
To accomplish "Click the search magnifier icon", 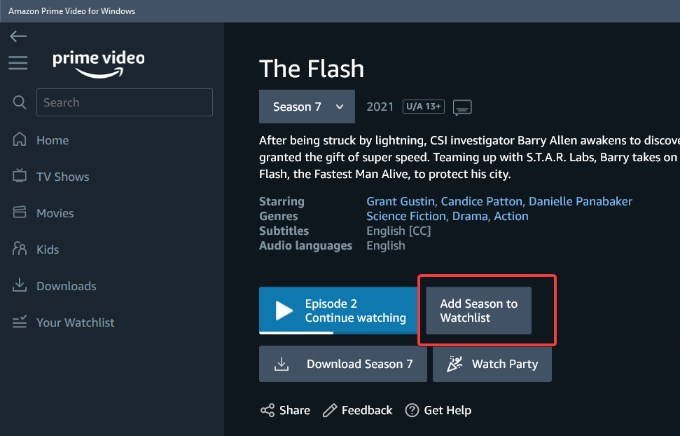I will (19, 102).
